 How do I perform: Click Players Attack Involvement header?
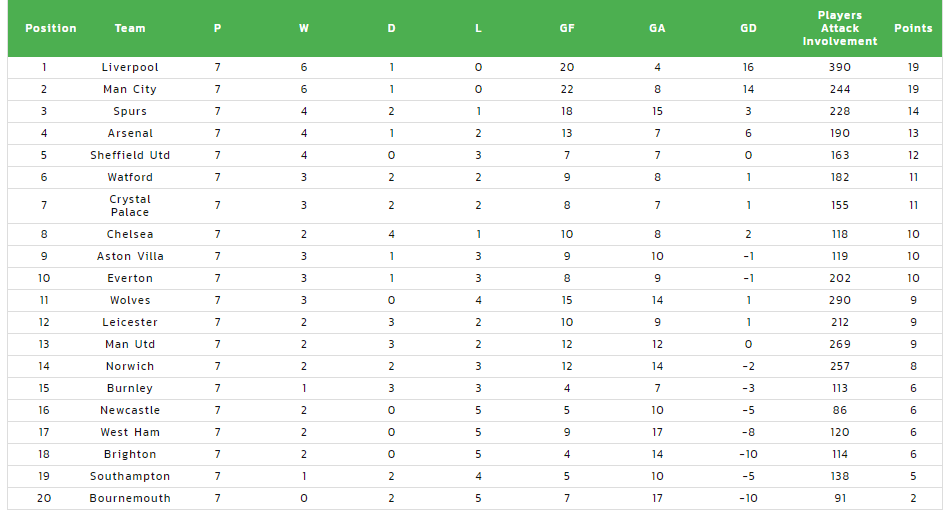(x=839, y=28)
